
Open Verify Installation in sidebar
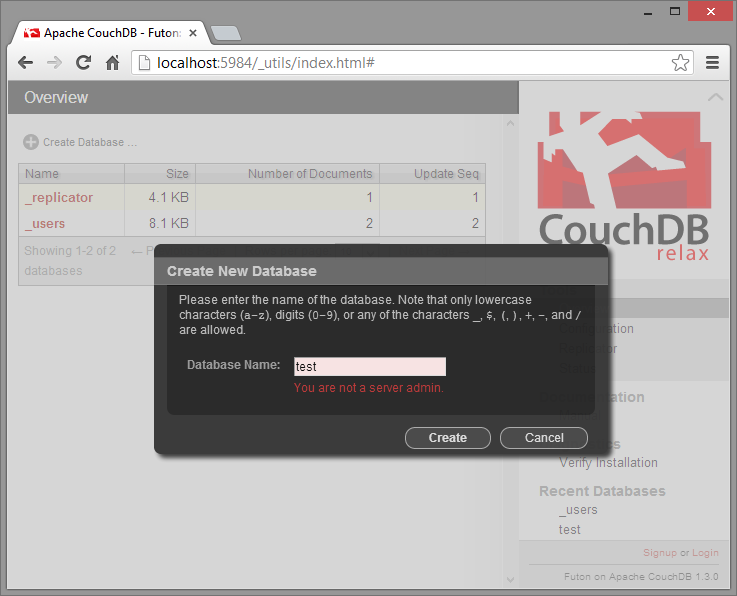(x=608, y=463)
